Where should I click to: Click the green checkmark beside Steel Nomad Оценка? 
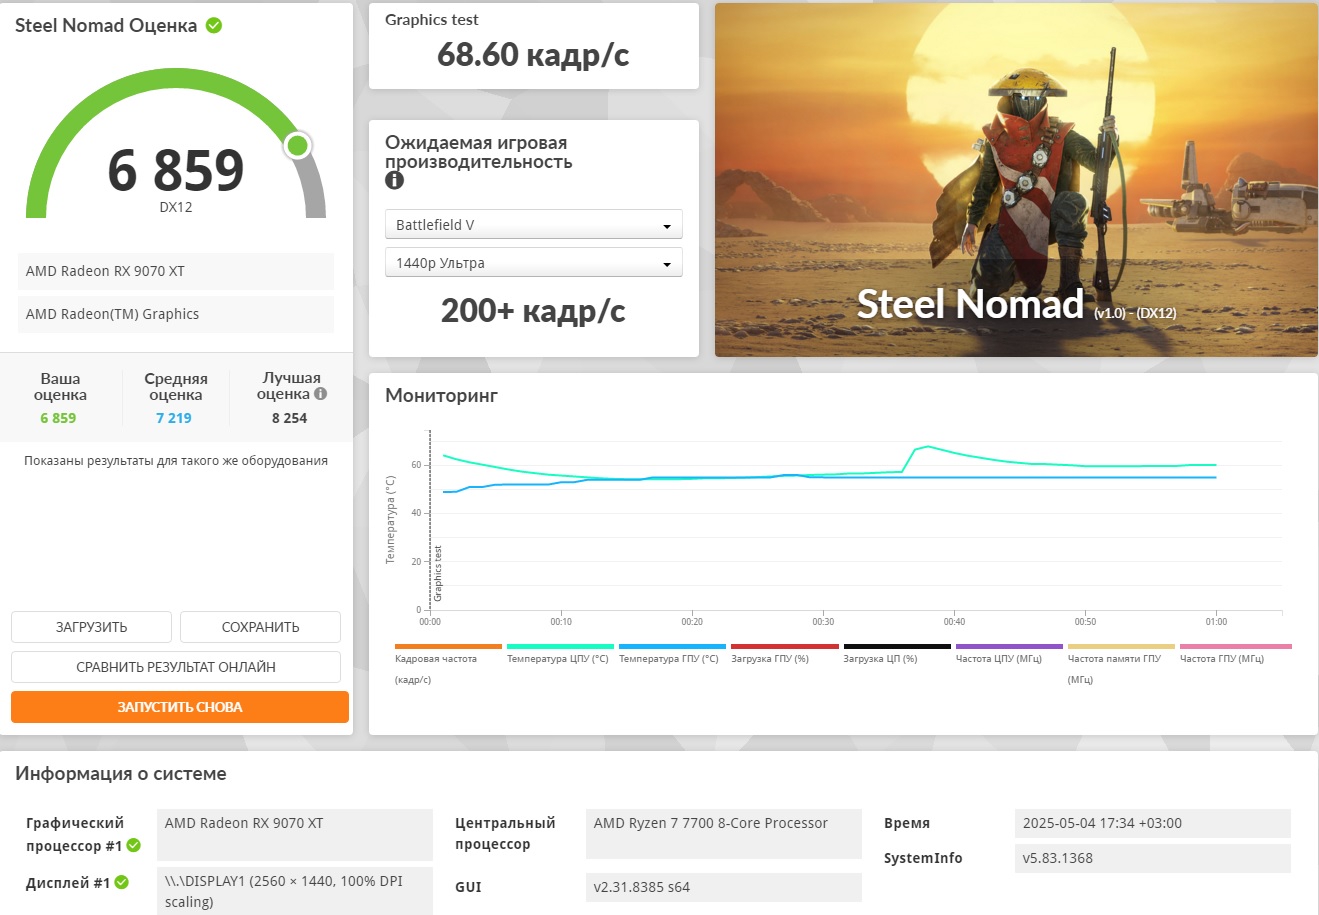(x=214, y=26)
